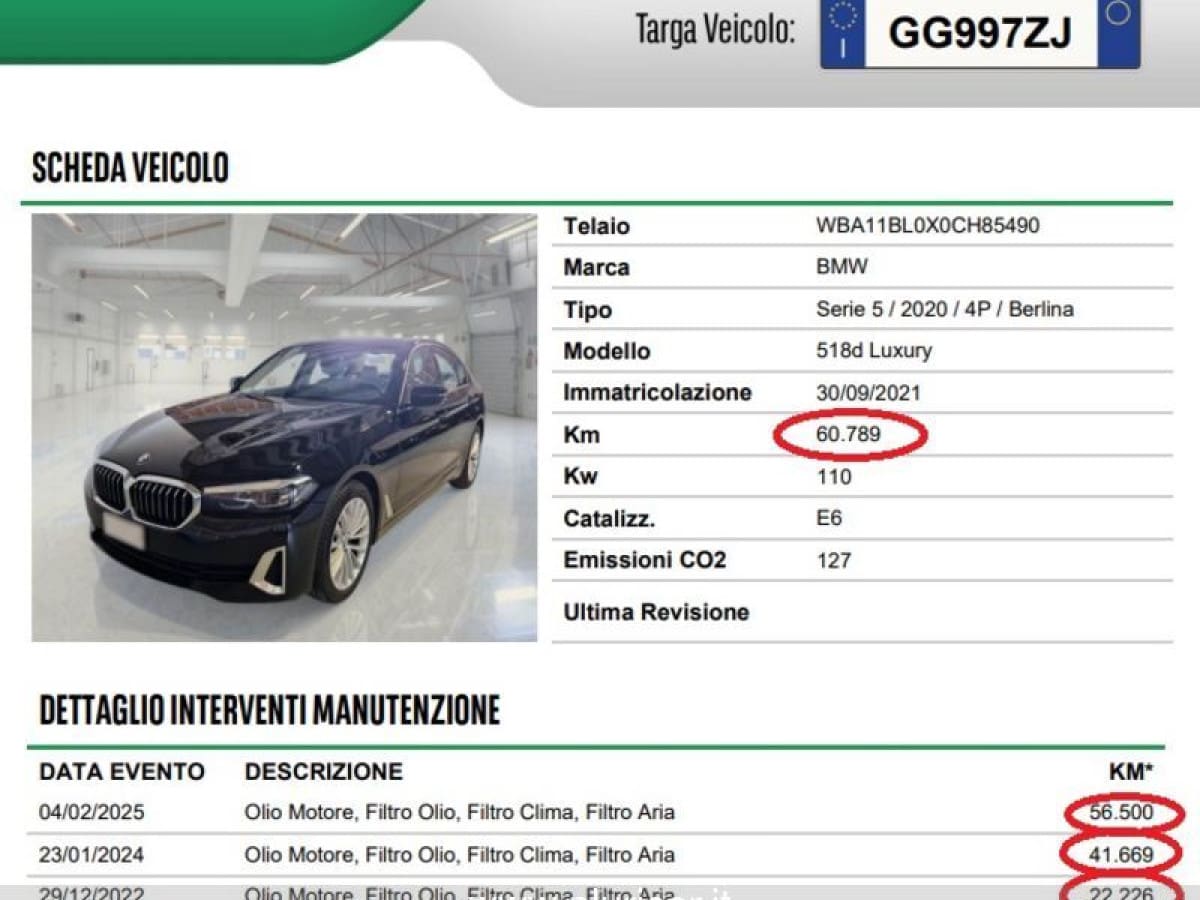Click the maintenance km value 56.500
1200x900 pixels.
coord(1121,813)
